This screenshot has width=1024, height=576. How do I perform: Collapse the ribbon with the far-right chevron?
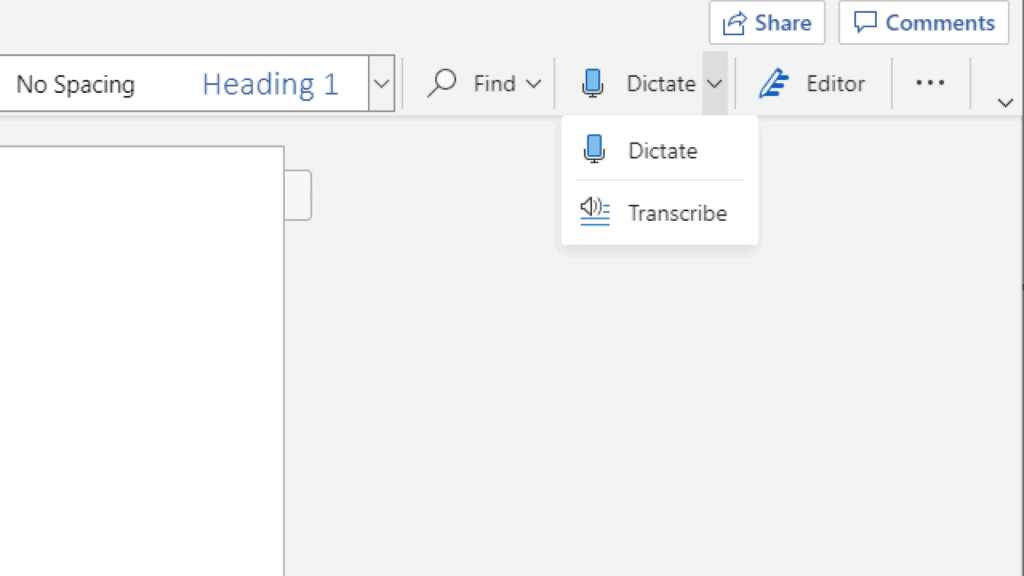pos(1004,102)
